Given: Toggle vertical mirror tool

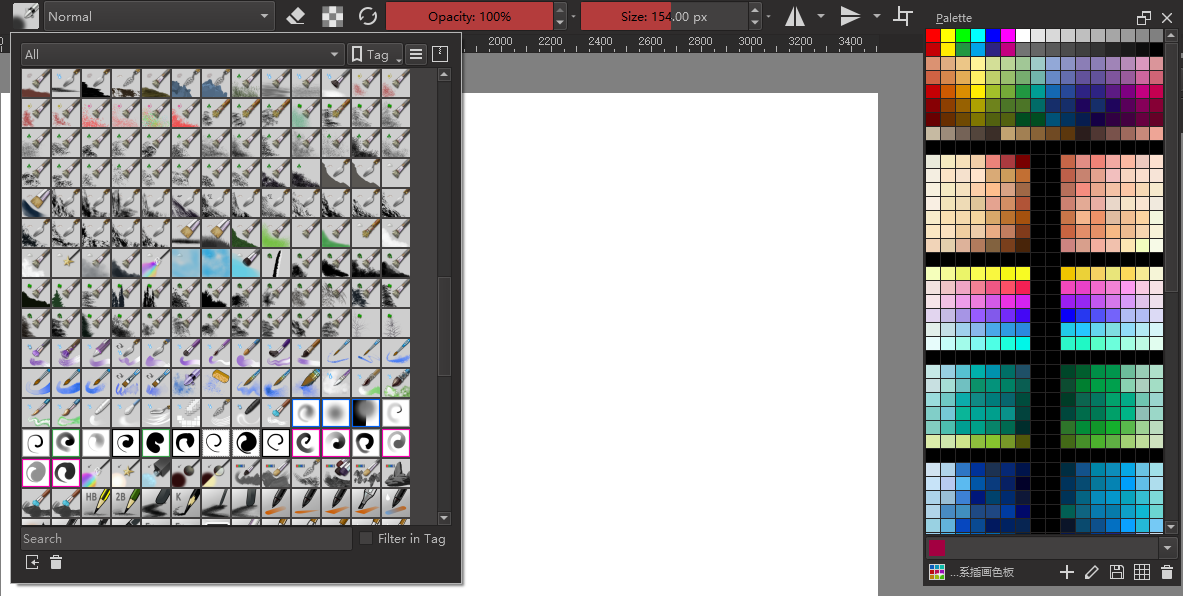Looking at the screenshot, I should (850, 16).
